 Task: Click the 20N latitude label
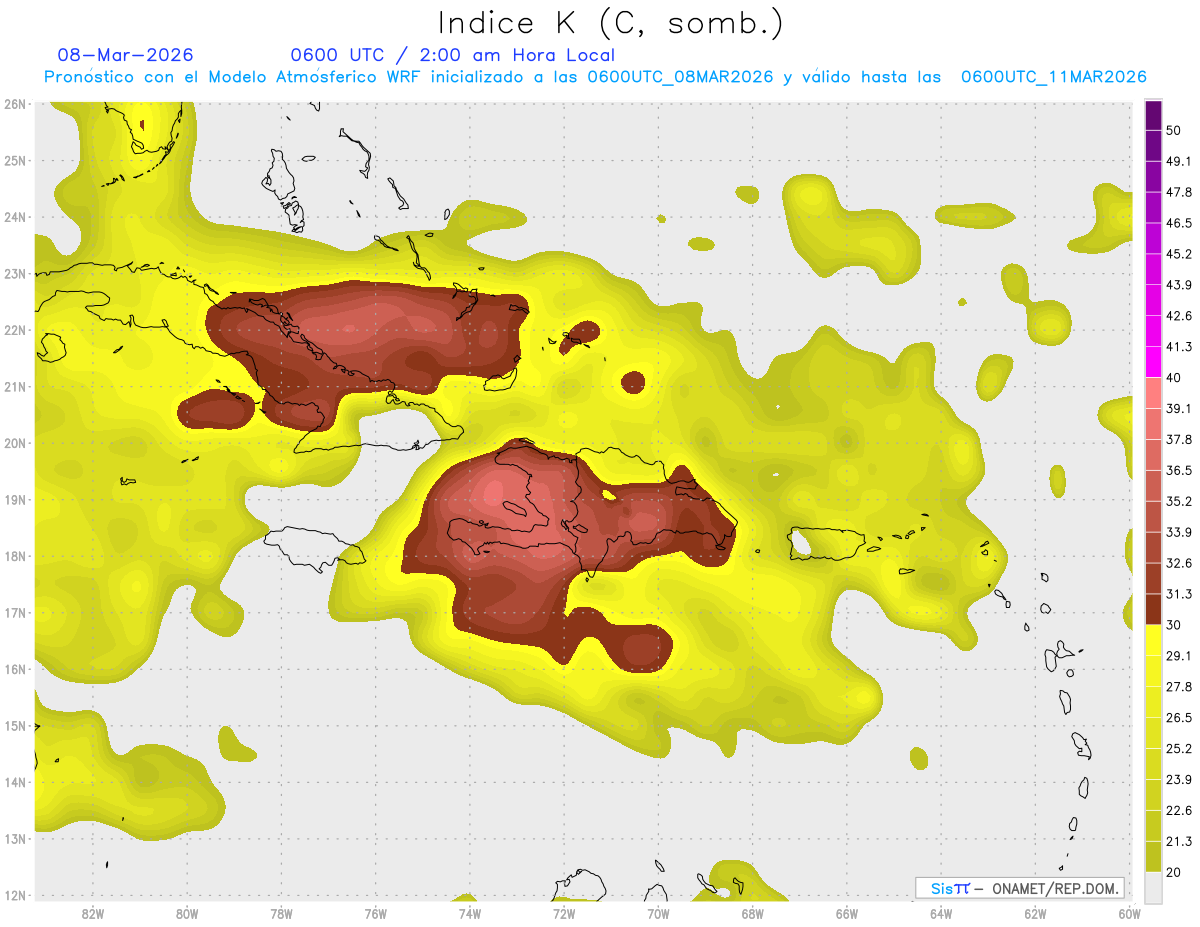pyautogui.click(x=15, y=443)
